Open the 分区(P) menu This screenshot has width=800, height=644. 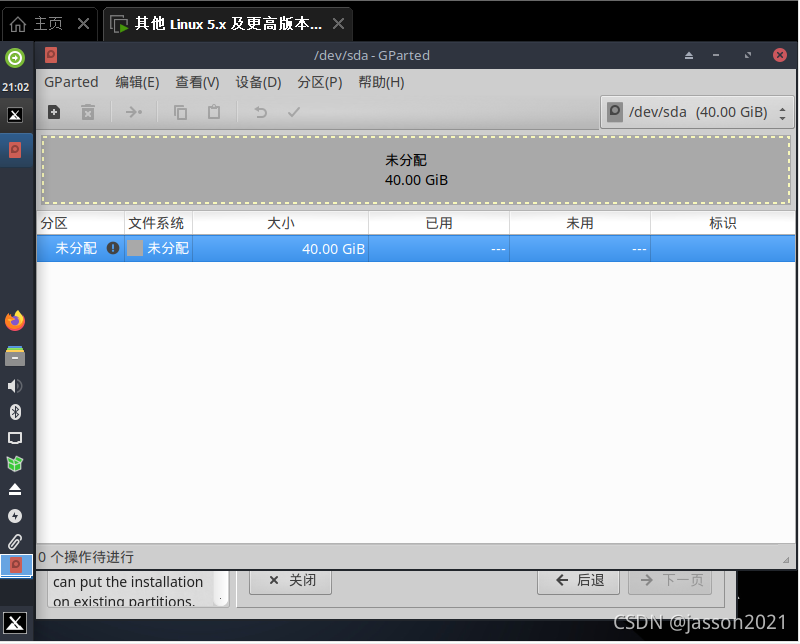click(320, 82)
